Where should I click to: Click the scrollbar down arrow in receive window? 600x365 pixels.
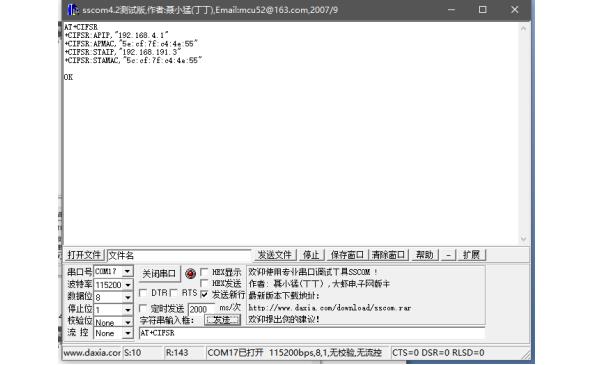tap(523, 239)
